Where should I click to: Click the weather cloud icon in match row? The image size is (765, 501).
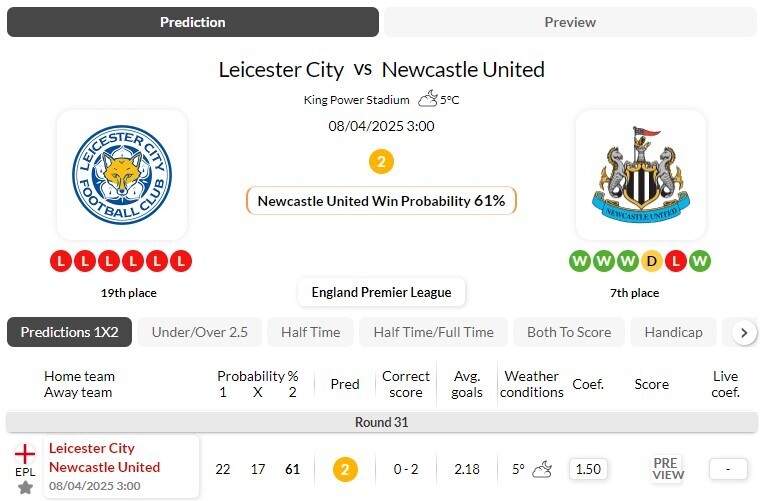pyautogui.click(x=542, y=468)
